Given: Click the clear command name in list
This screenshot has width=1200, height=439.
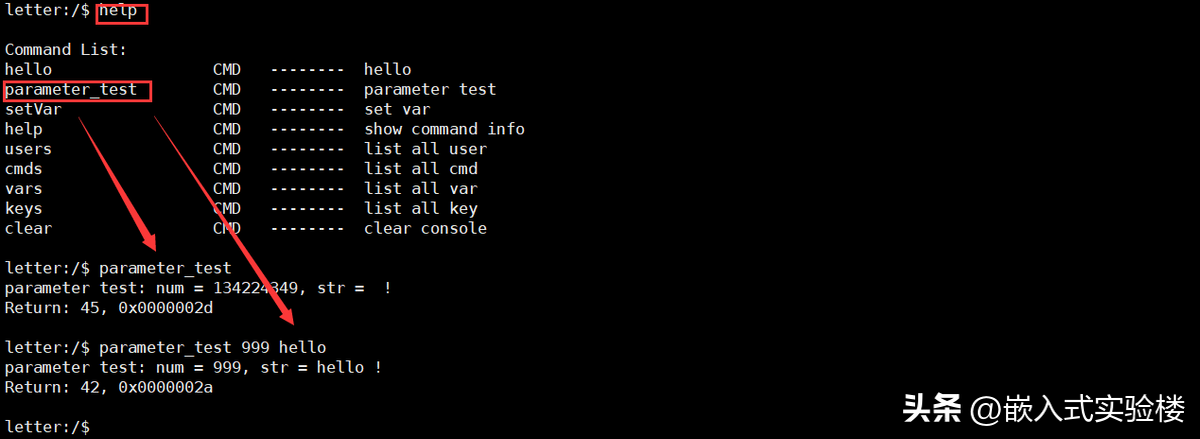Looking at the screenshot, I should [x=28, y=229].
